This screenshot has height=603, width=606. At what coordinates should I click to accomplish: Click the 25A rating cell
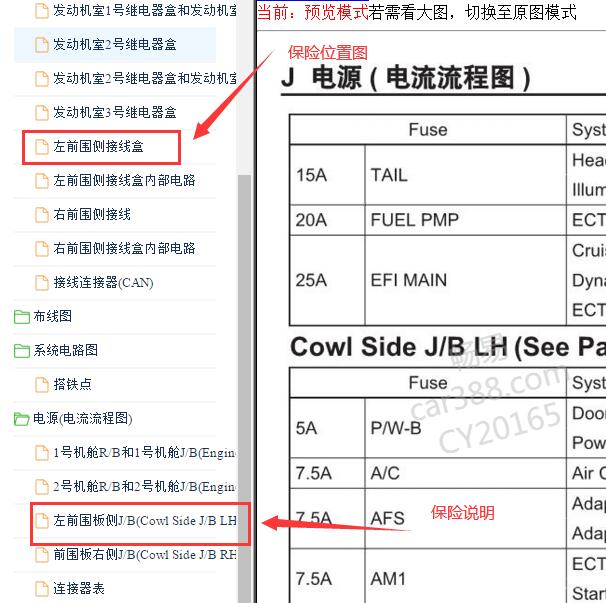pos(327,280)
